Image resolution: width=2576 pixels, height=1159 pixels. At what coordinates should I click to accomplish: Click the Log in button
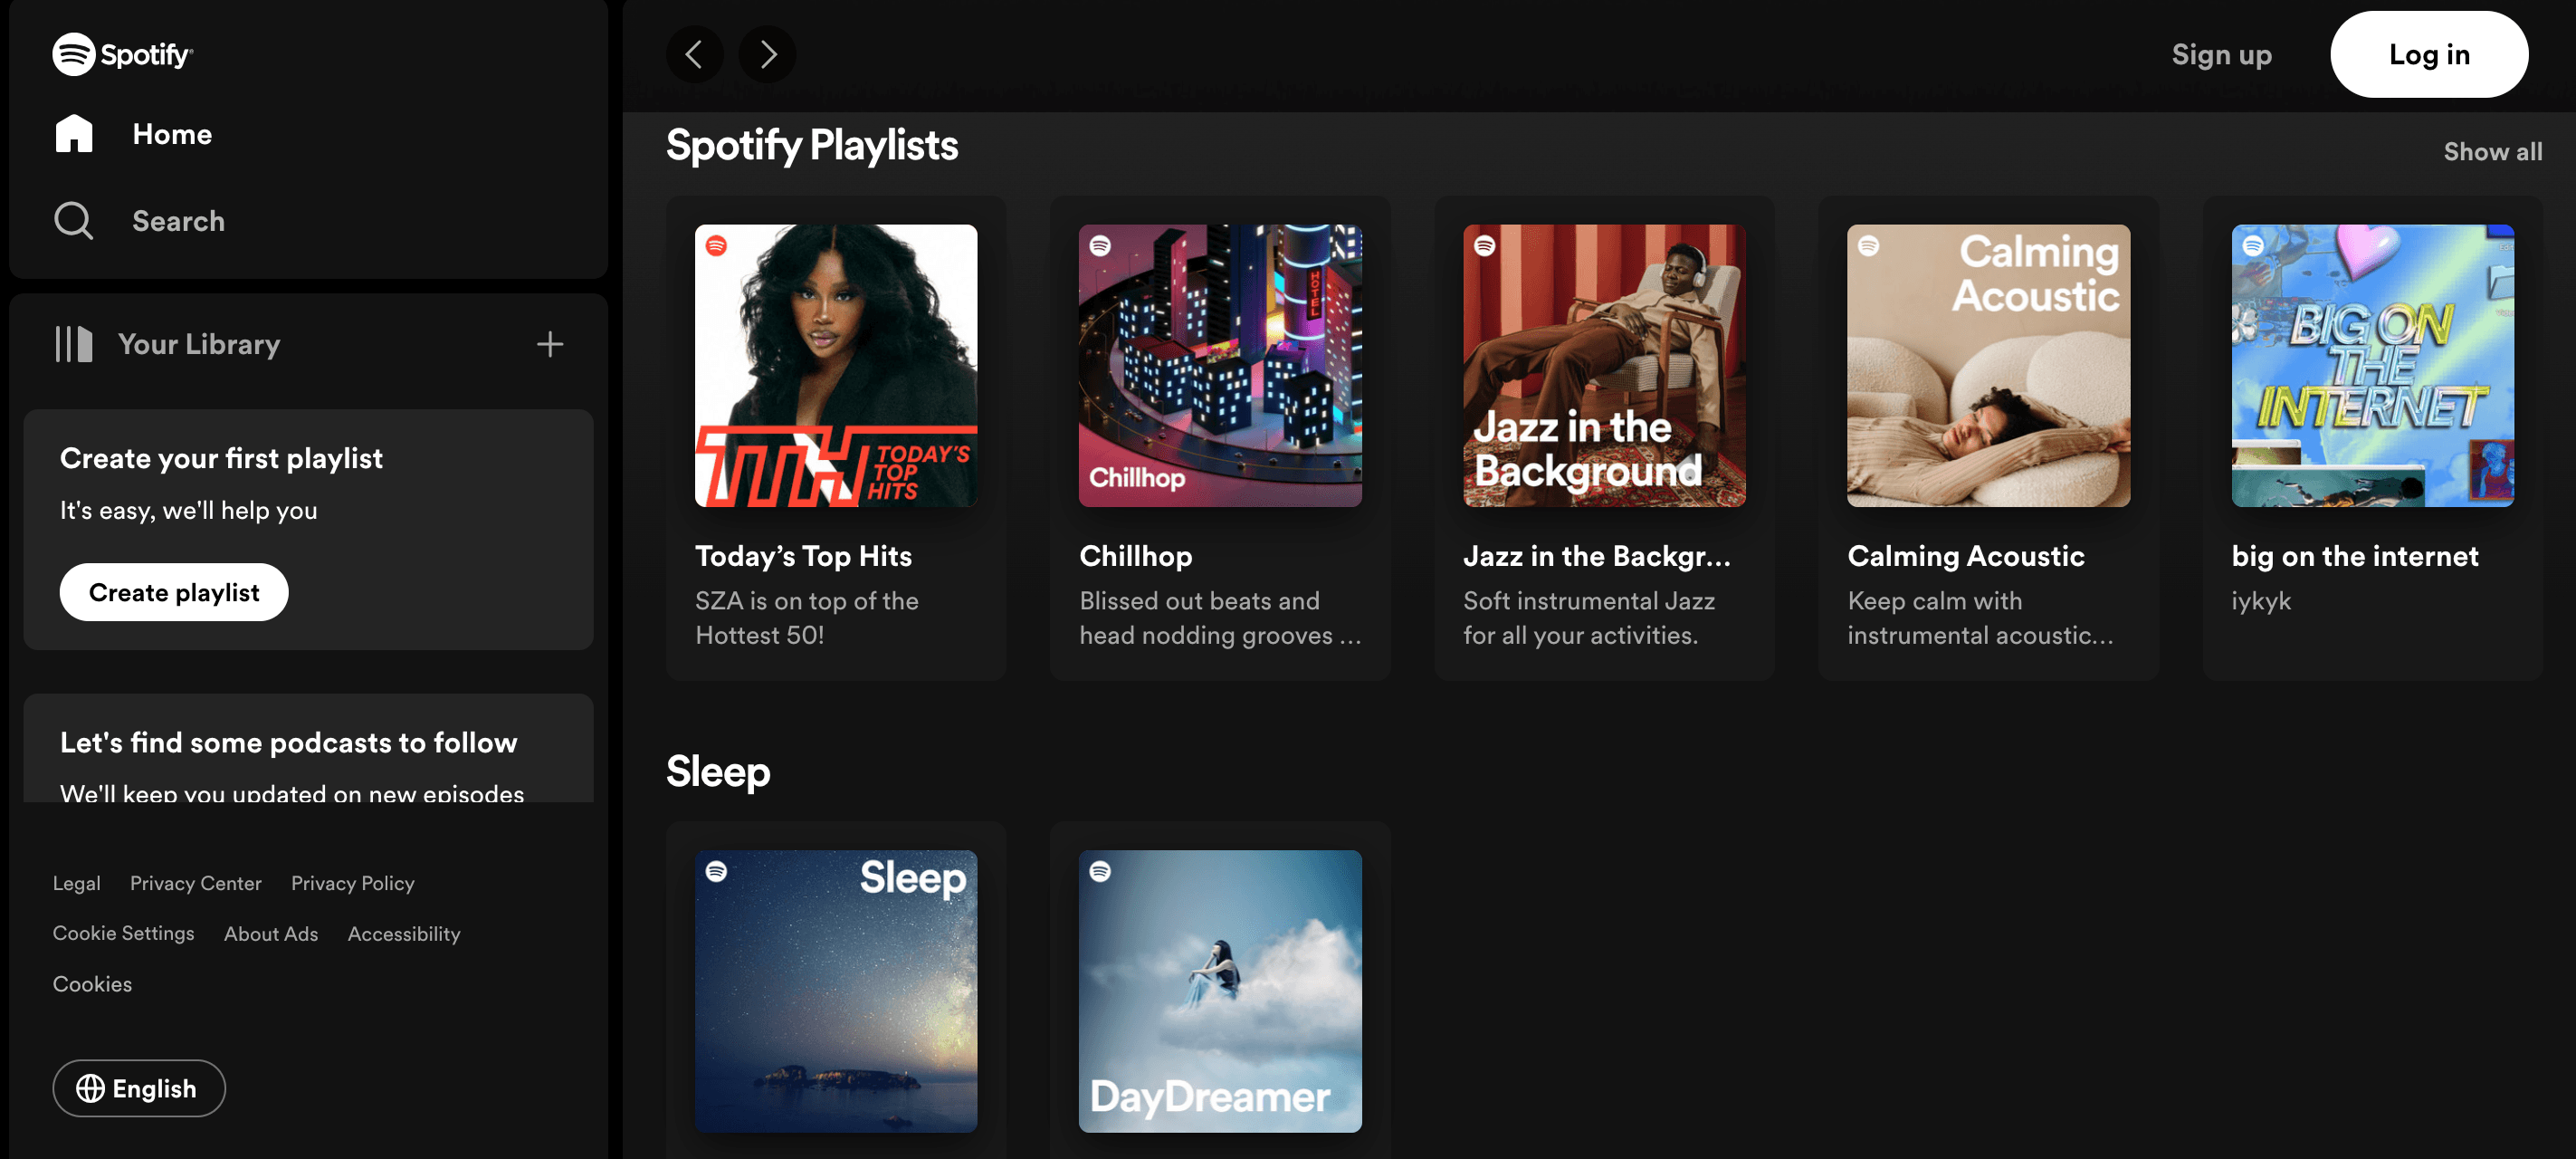2429,54
